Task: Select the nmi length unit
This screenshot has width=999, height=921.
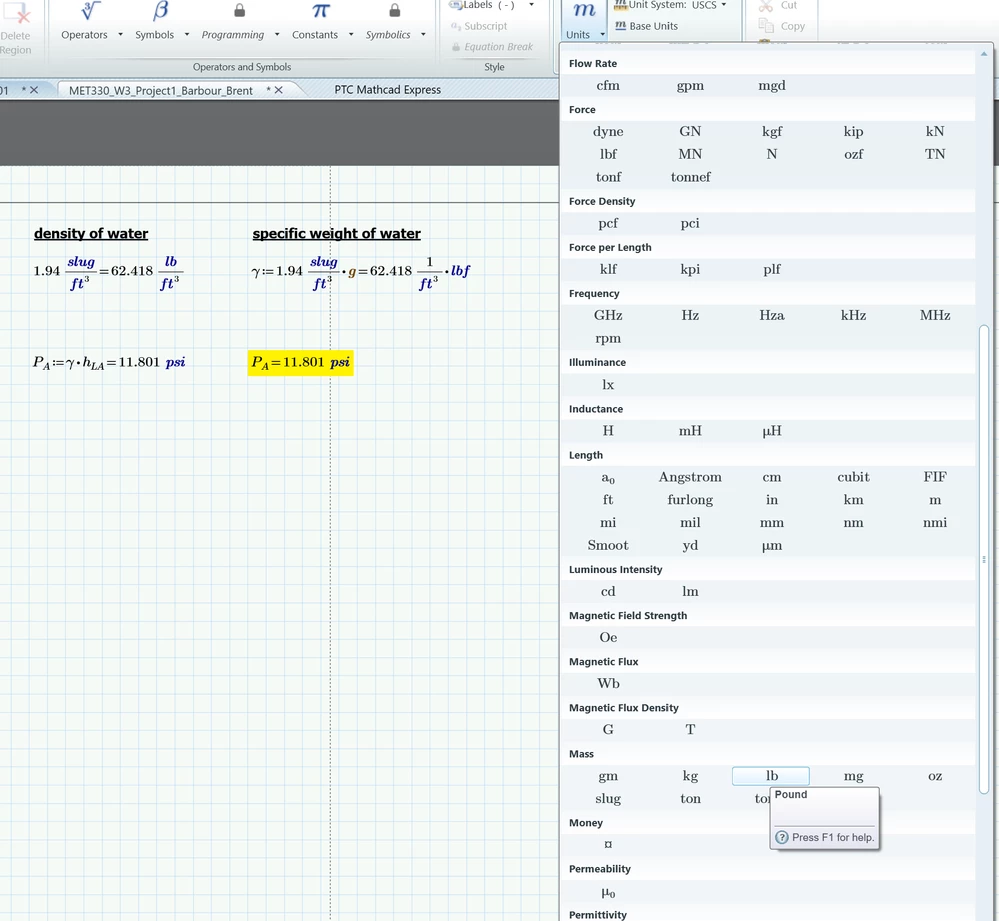Action: pos(935,522)
